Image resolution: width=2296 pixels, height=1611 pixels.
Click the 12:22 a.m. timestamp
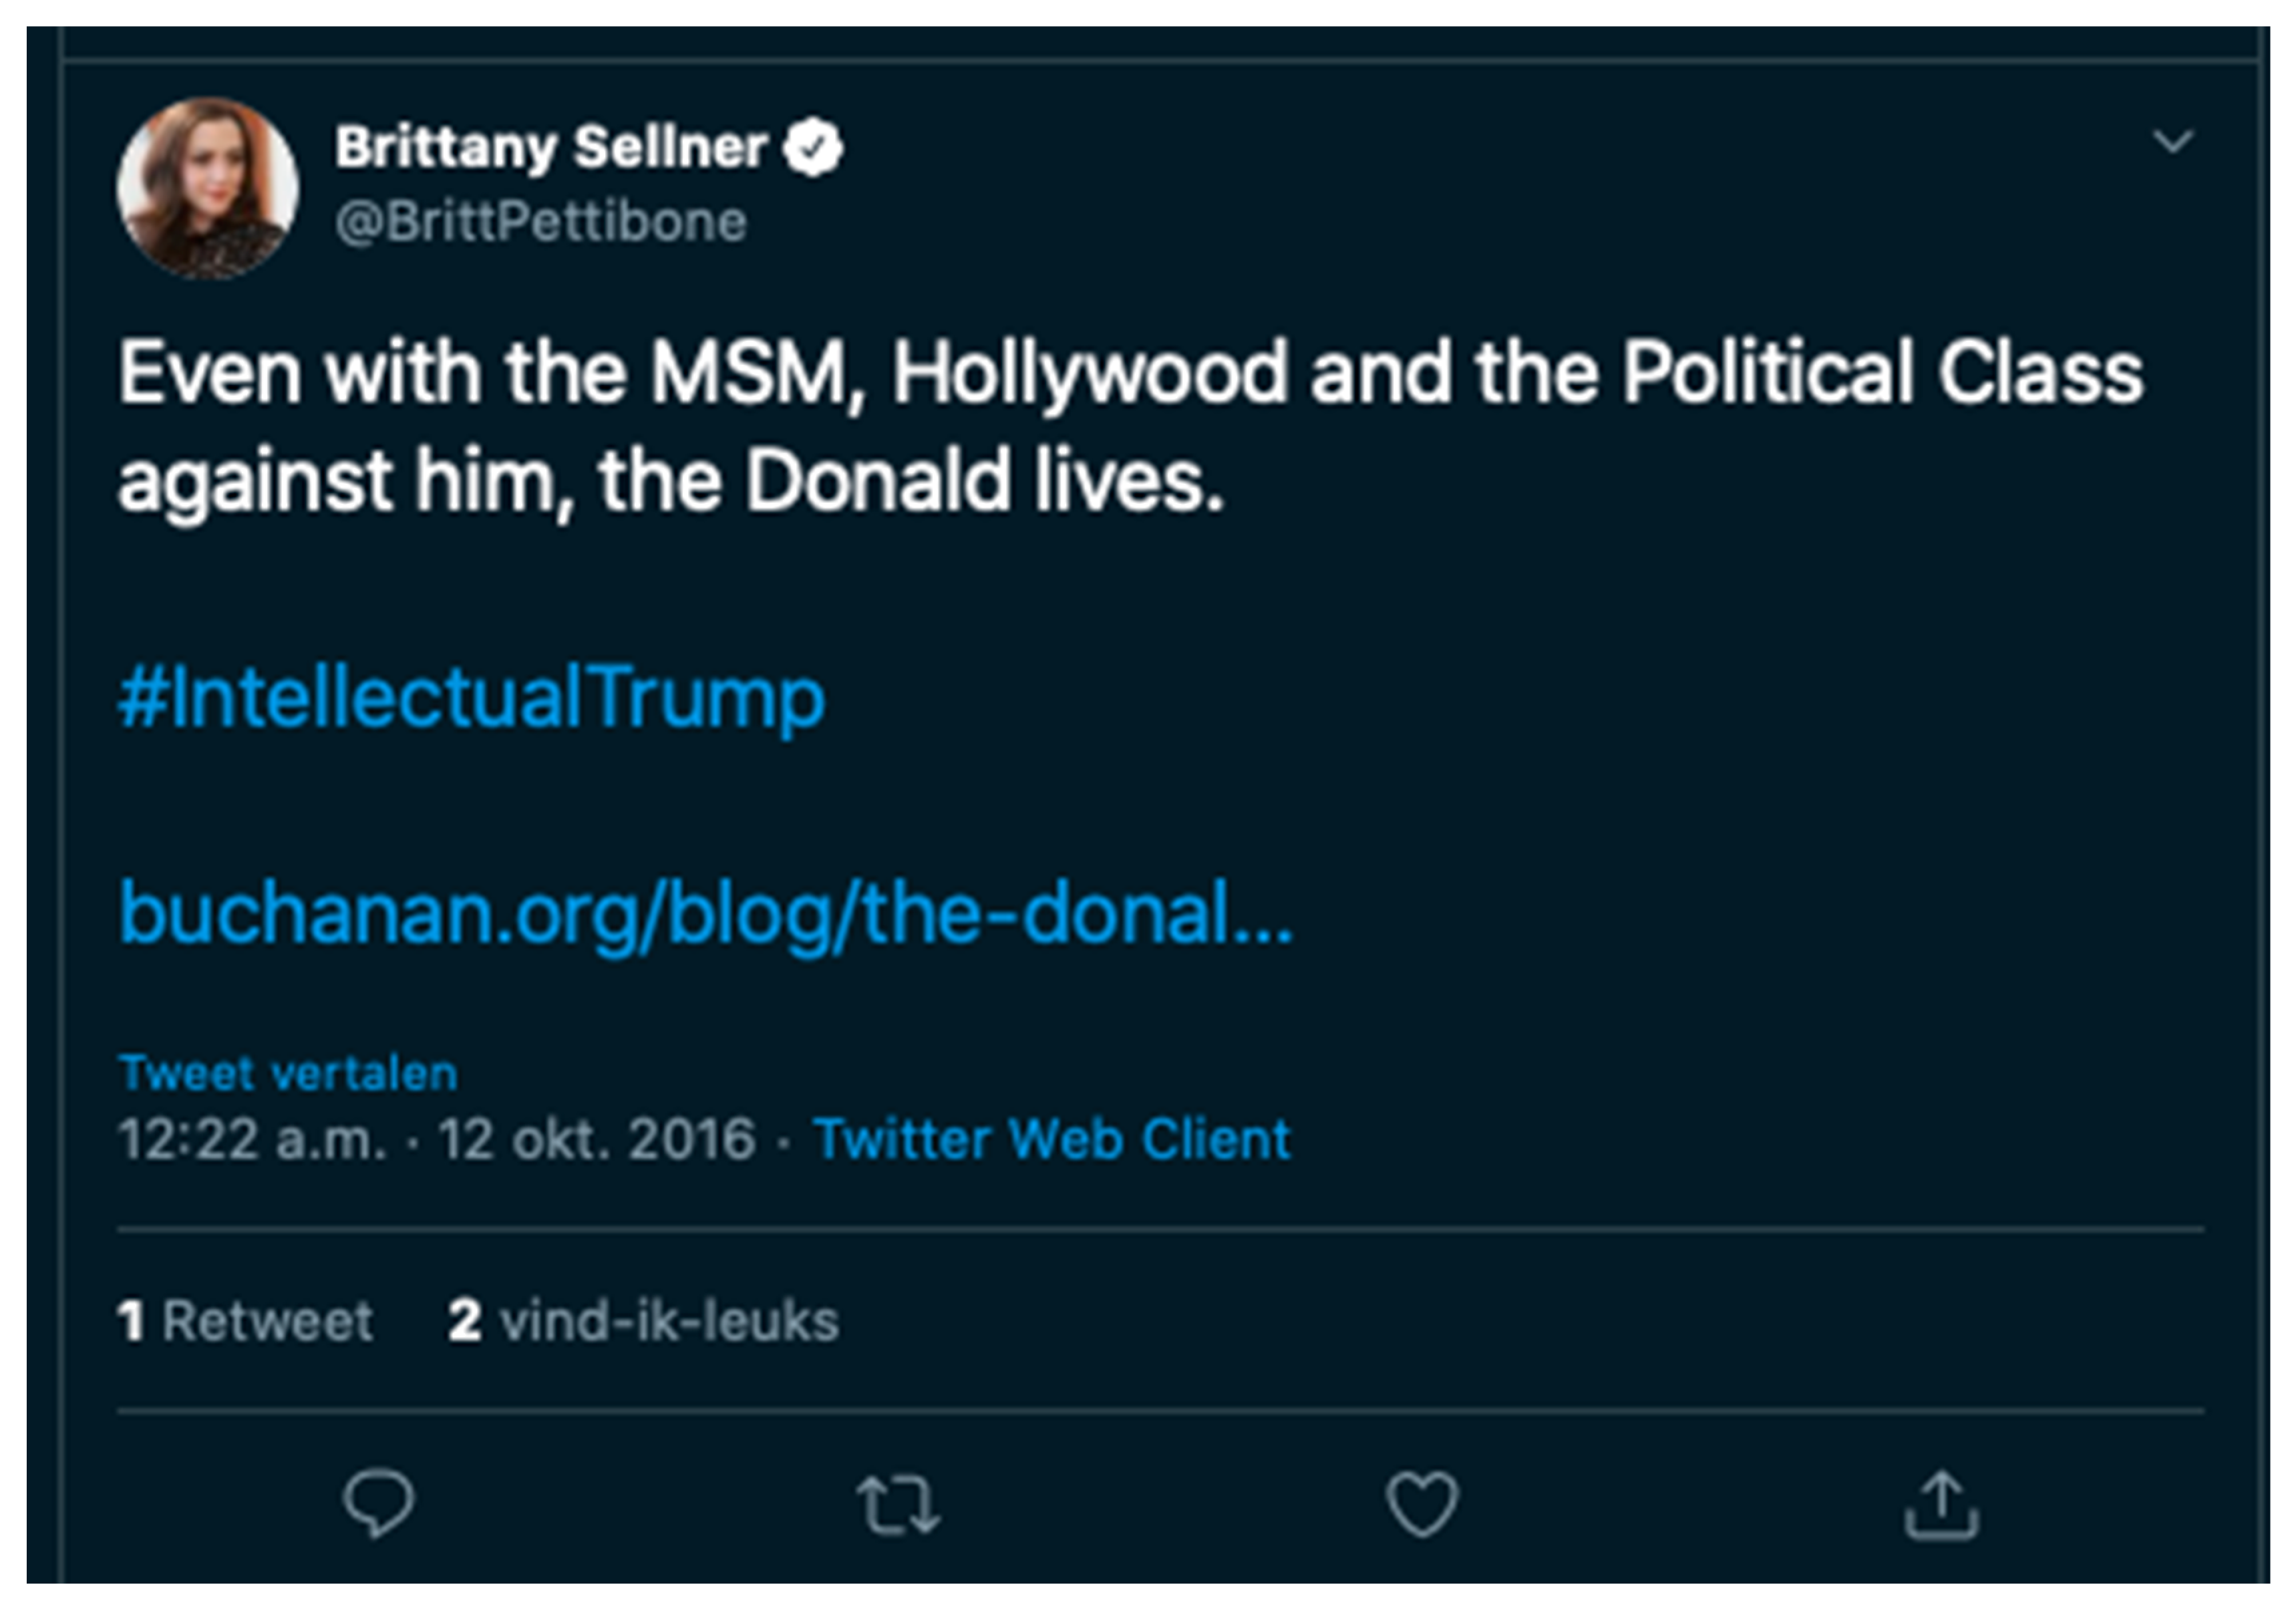[252, 1139]
